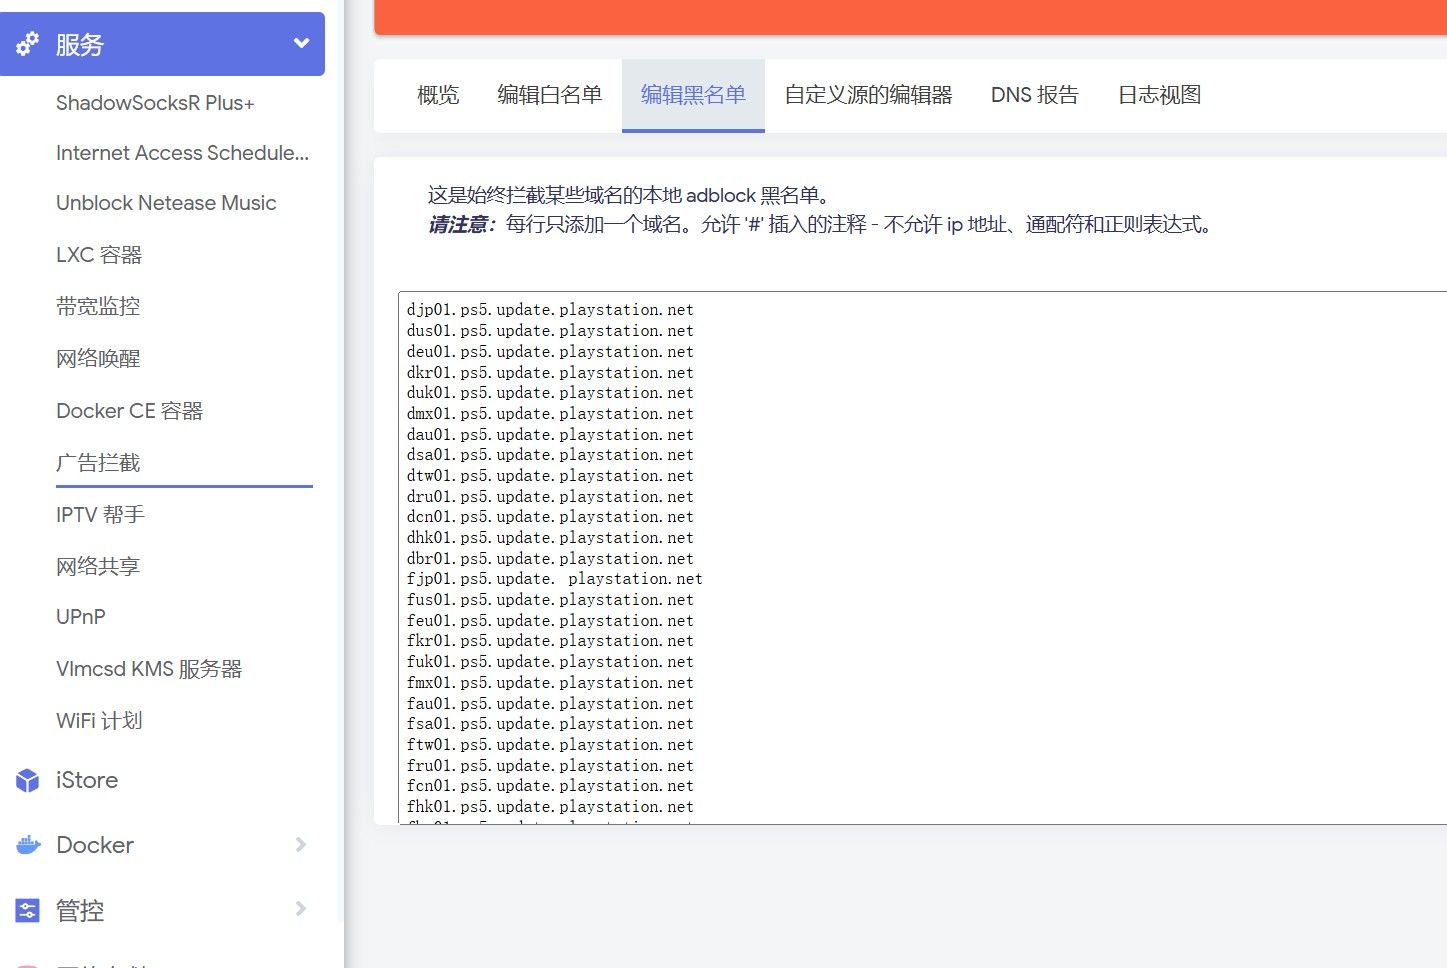1447x968 pixels.
Task: Click the djp01.ps5.update.playstation.net line
Action: coord(550,310)
